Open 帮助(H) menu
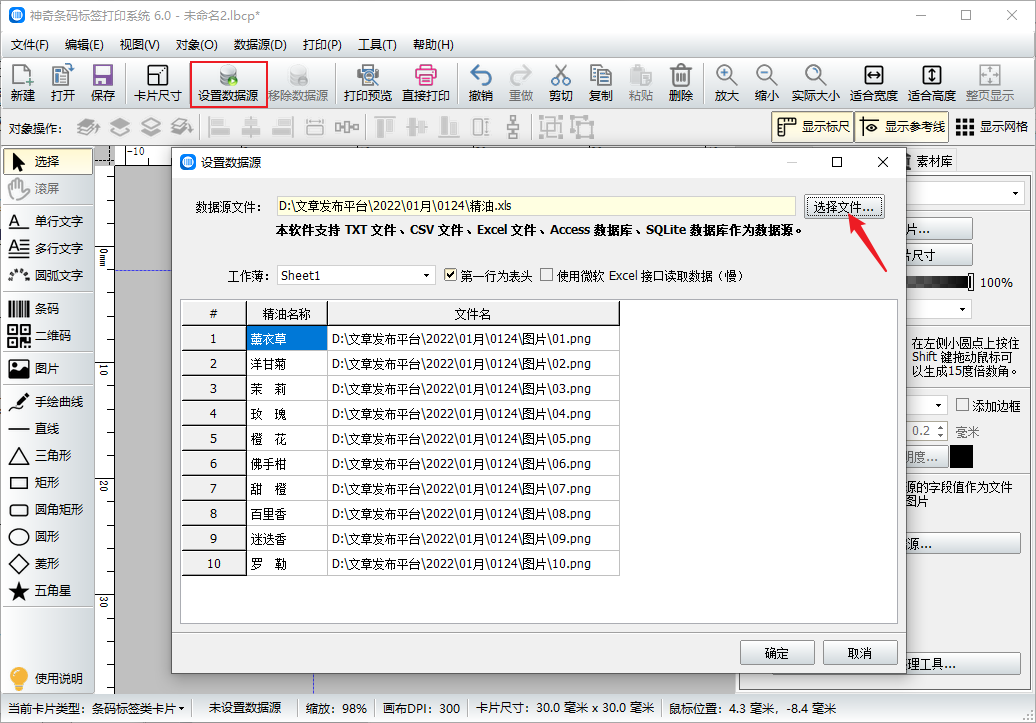 pos(433,44)
